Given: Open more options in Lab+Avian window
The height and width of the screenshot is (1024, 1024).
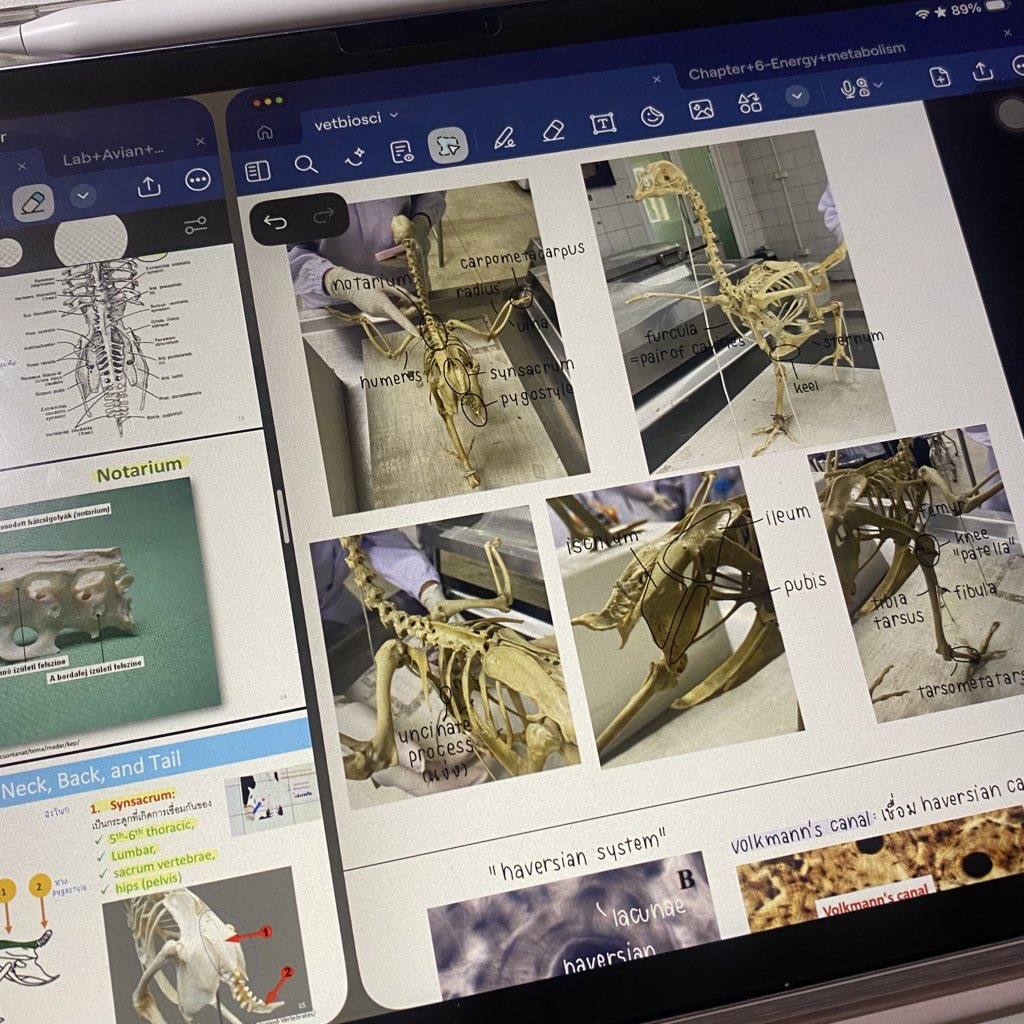Looking at the screenshot, I should [197, 180].
